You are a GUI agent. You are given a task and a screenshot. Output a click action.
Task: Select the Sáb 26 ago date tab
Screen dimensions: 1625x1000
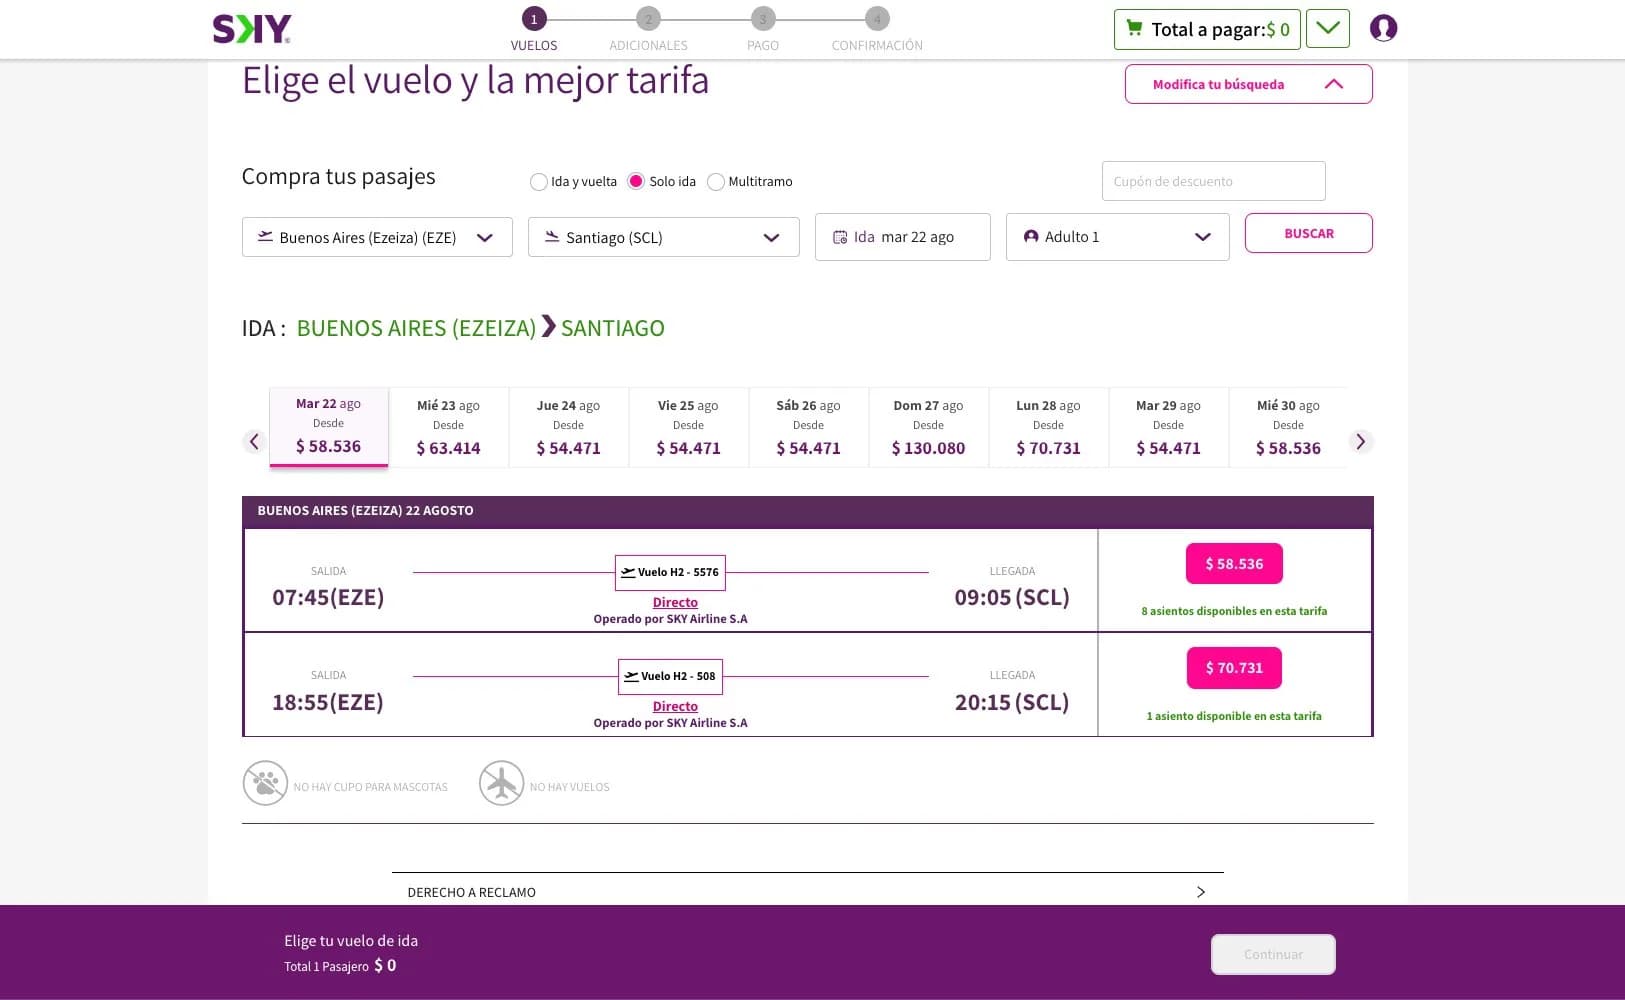click(x=808, y=427)
